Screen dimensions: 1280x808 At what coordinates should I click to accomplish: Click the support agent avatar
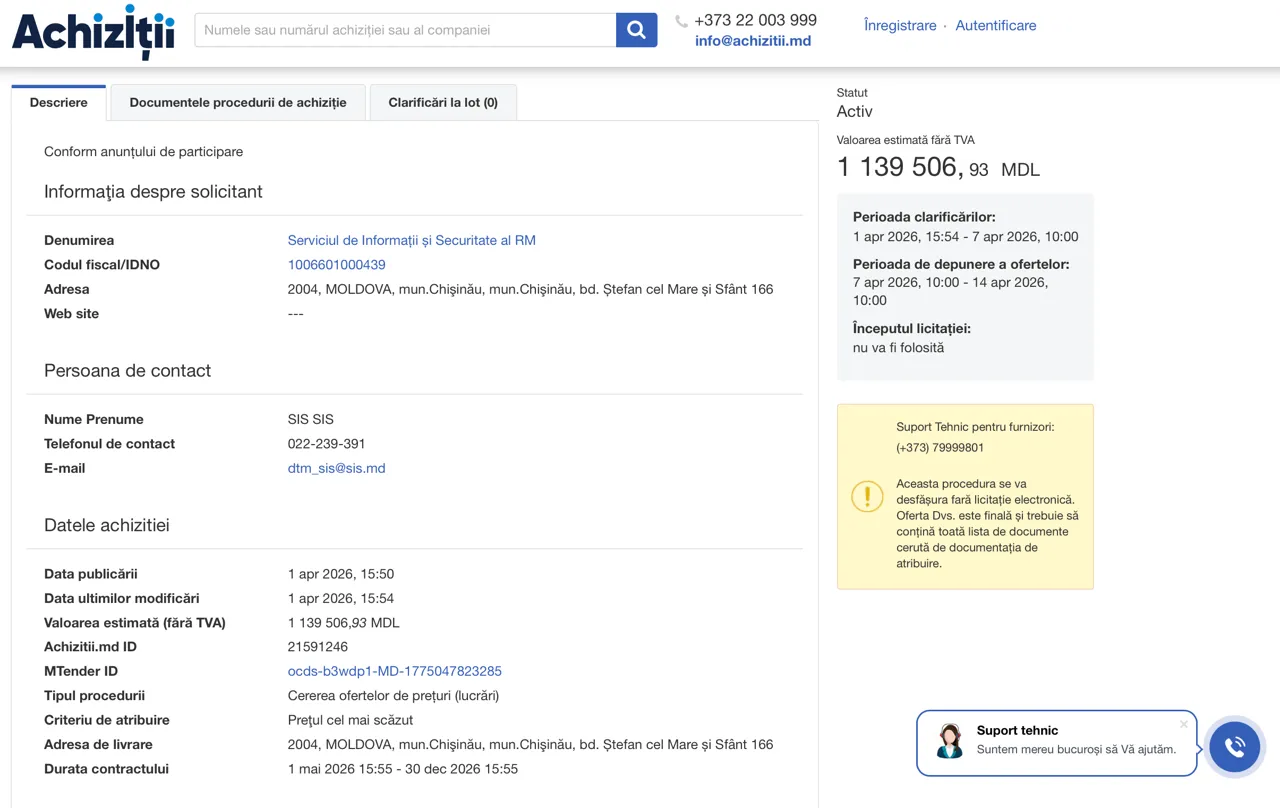(949, 742)
